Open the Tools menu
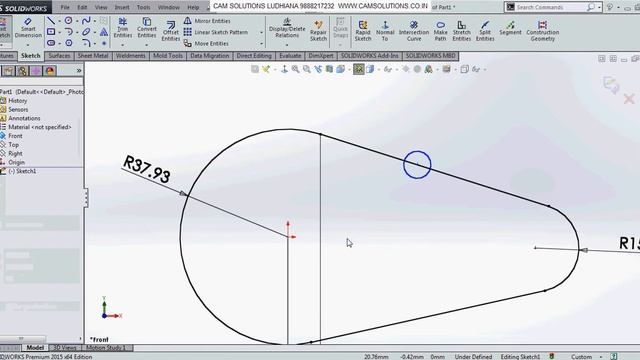The width and height of the screenshot is (640, 360). pyautogui.click(x=143, y=7)
